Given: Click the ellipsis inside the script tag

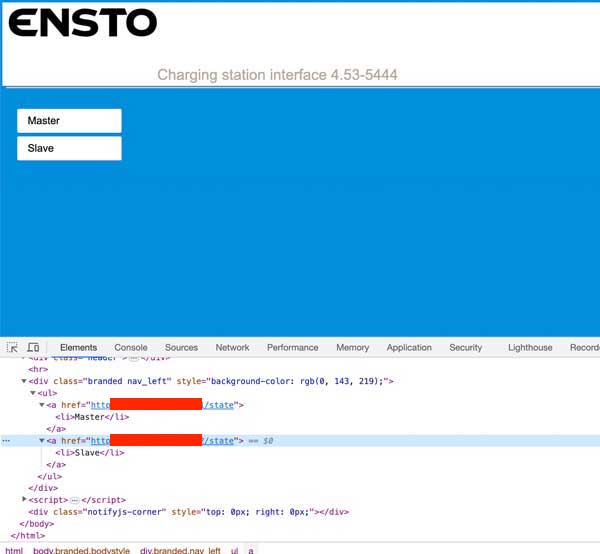Looking at the screenshot, I should point(75,500).
